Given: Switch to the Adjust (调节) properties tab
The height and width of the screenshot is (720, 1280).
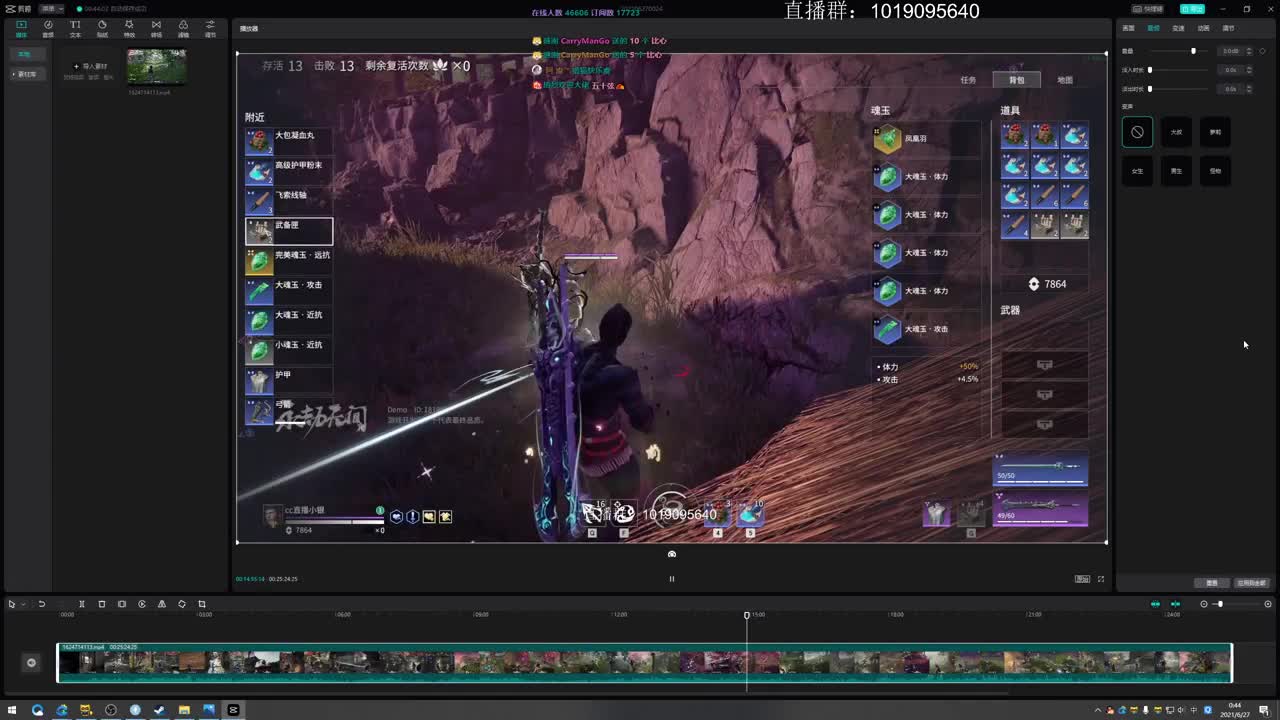Looking at the screenshot, I should pyautogui.click(x=1228, y=28).
